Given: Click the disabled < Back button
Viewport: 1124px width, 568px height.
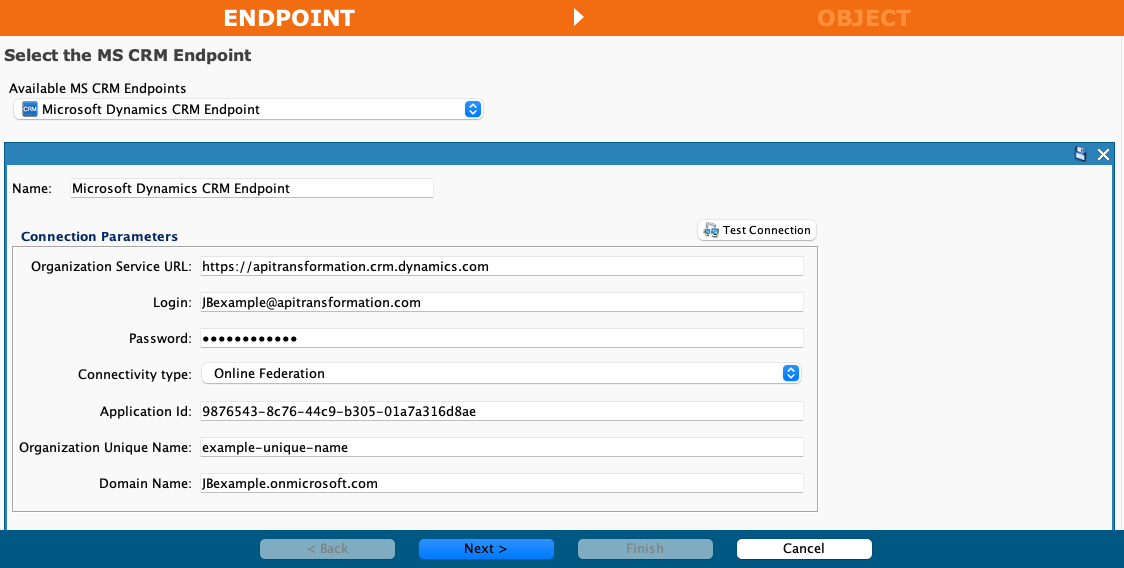Looking at the screenshot, I should [327, 548].
